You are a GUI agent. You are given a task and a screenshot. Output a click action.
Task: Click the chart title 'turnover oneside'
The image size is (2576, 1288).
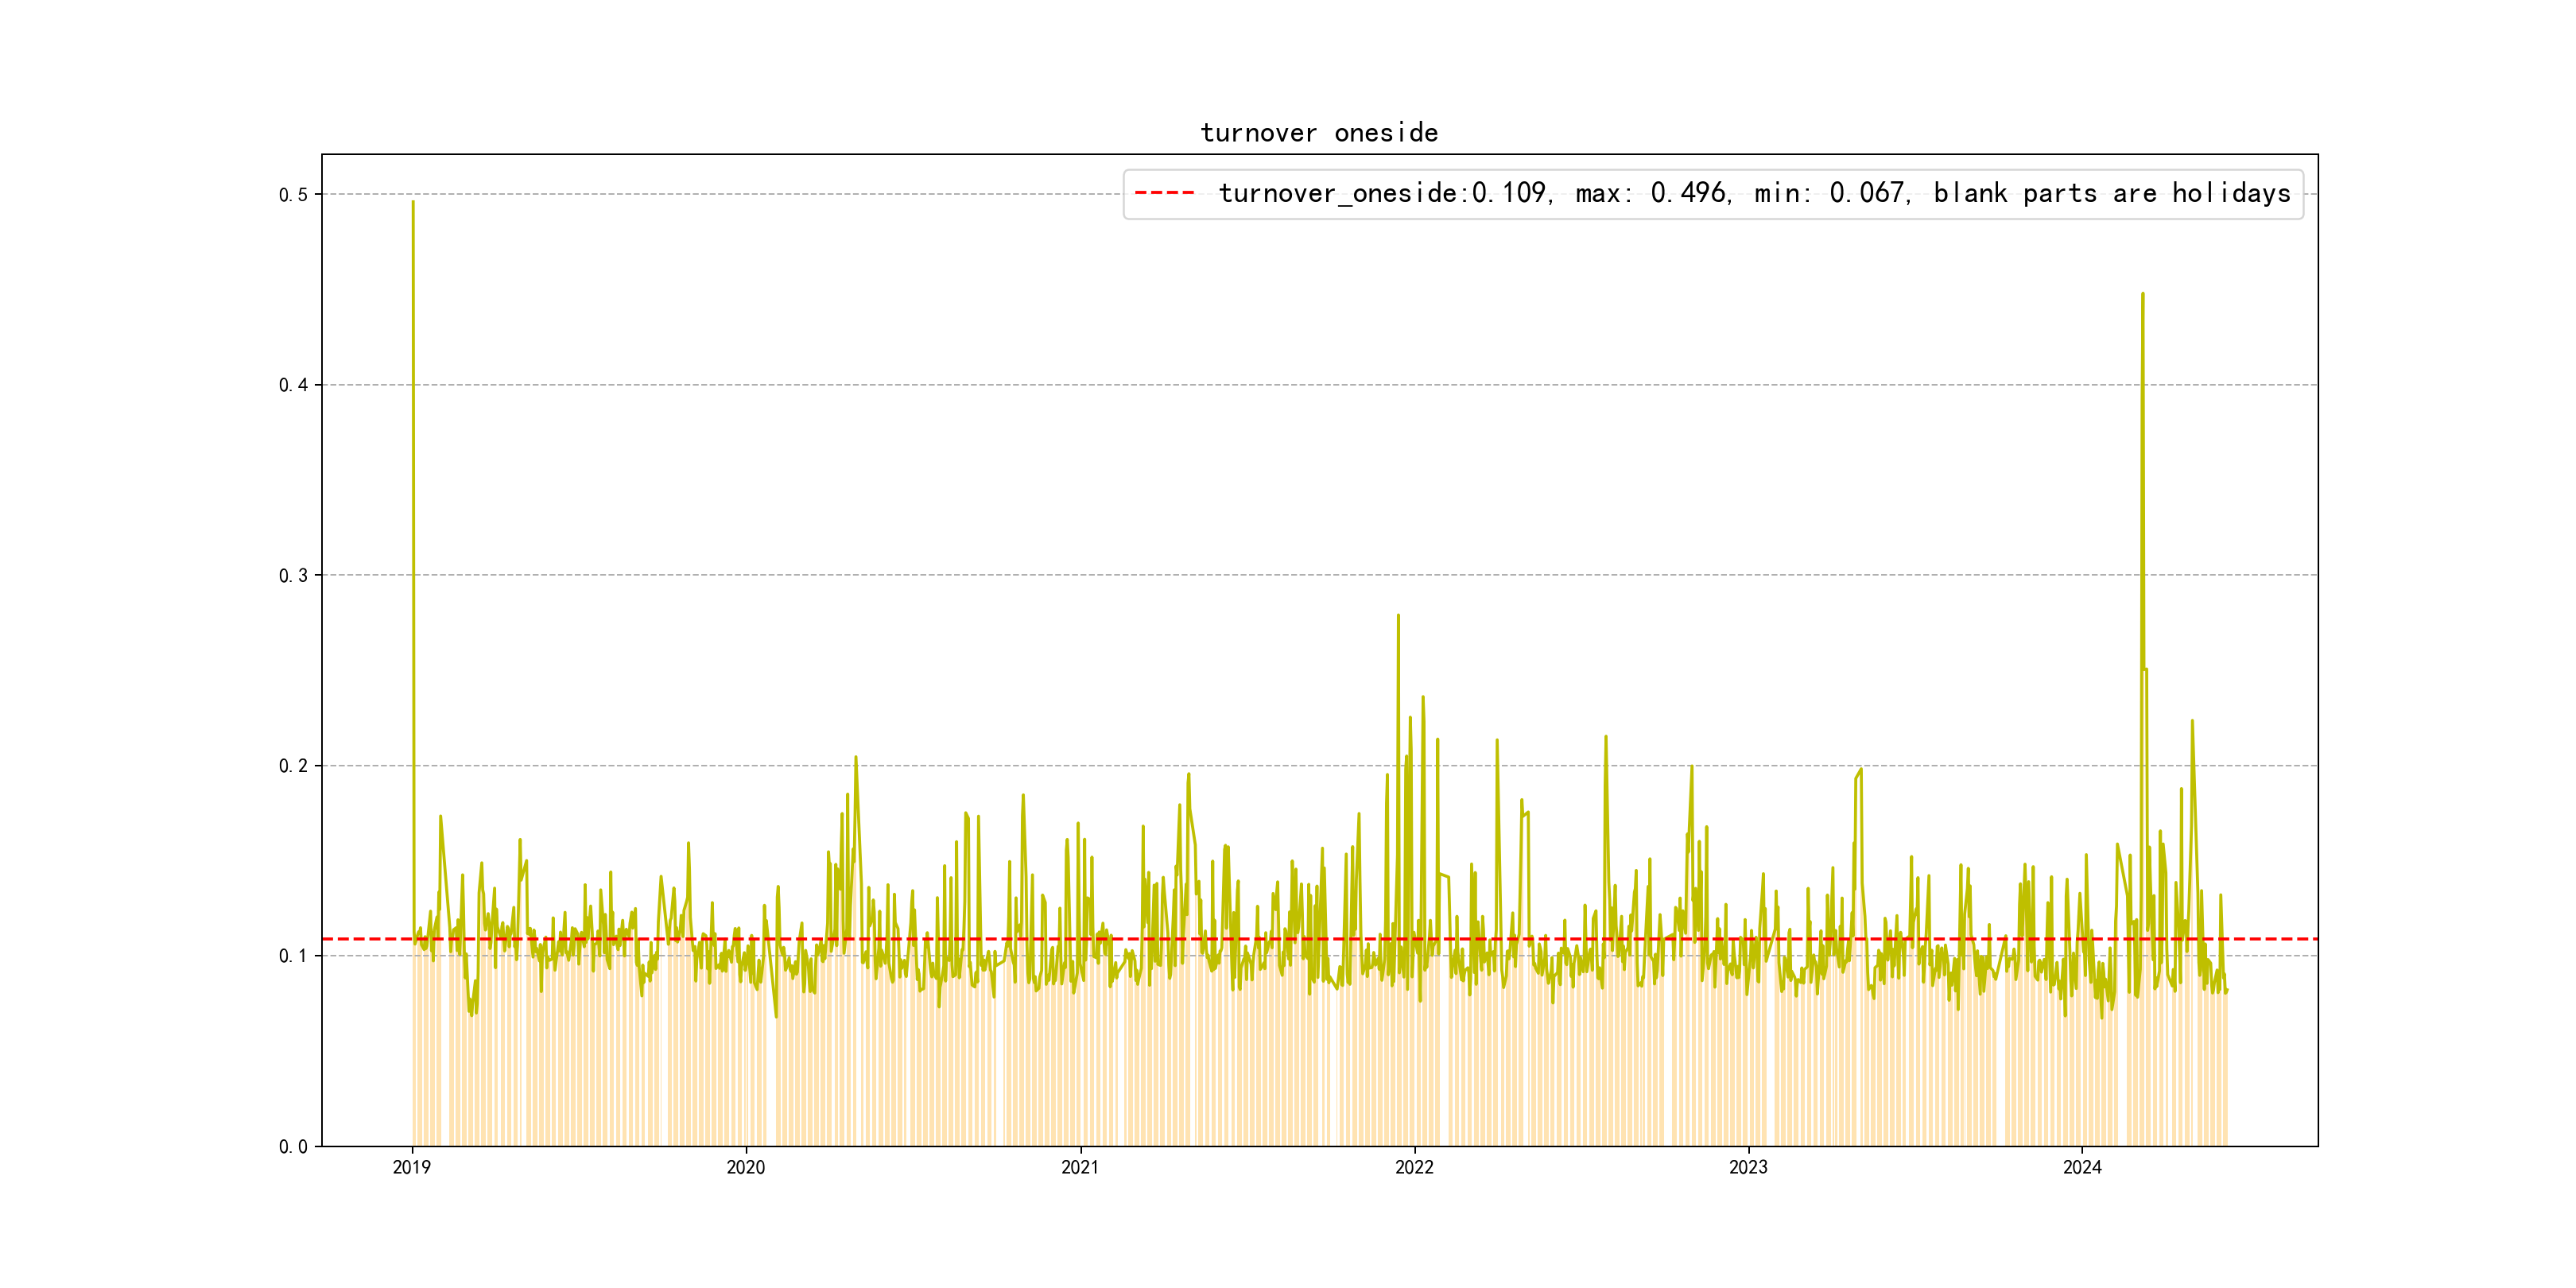[x=1319, y=133]
